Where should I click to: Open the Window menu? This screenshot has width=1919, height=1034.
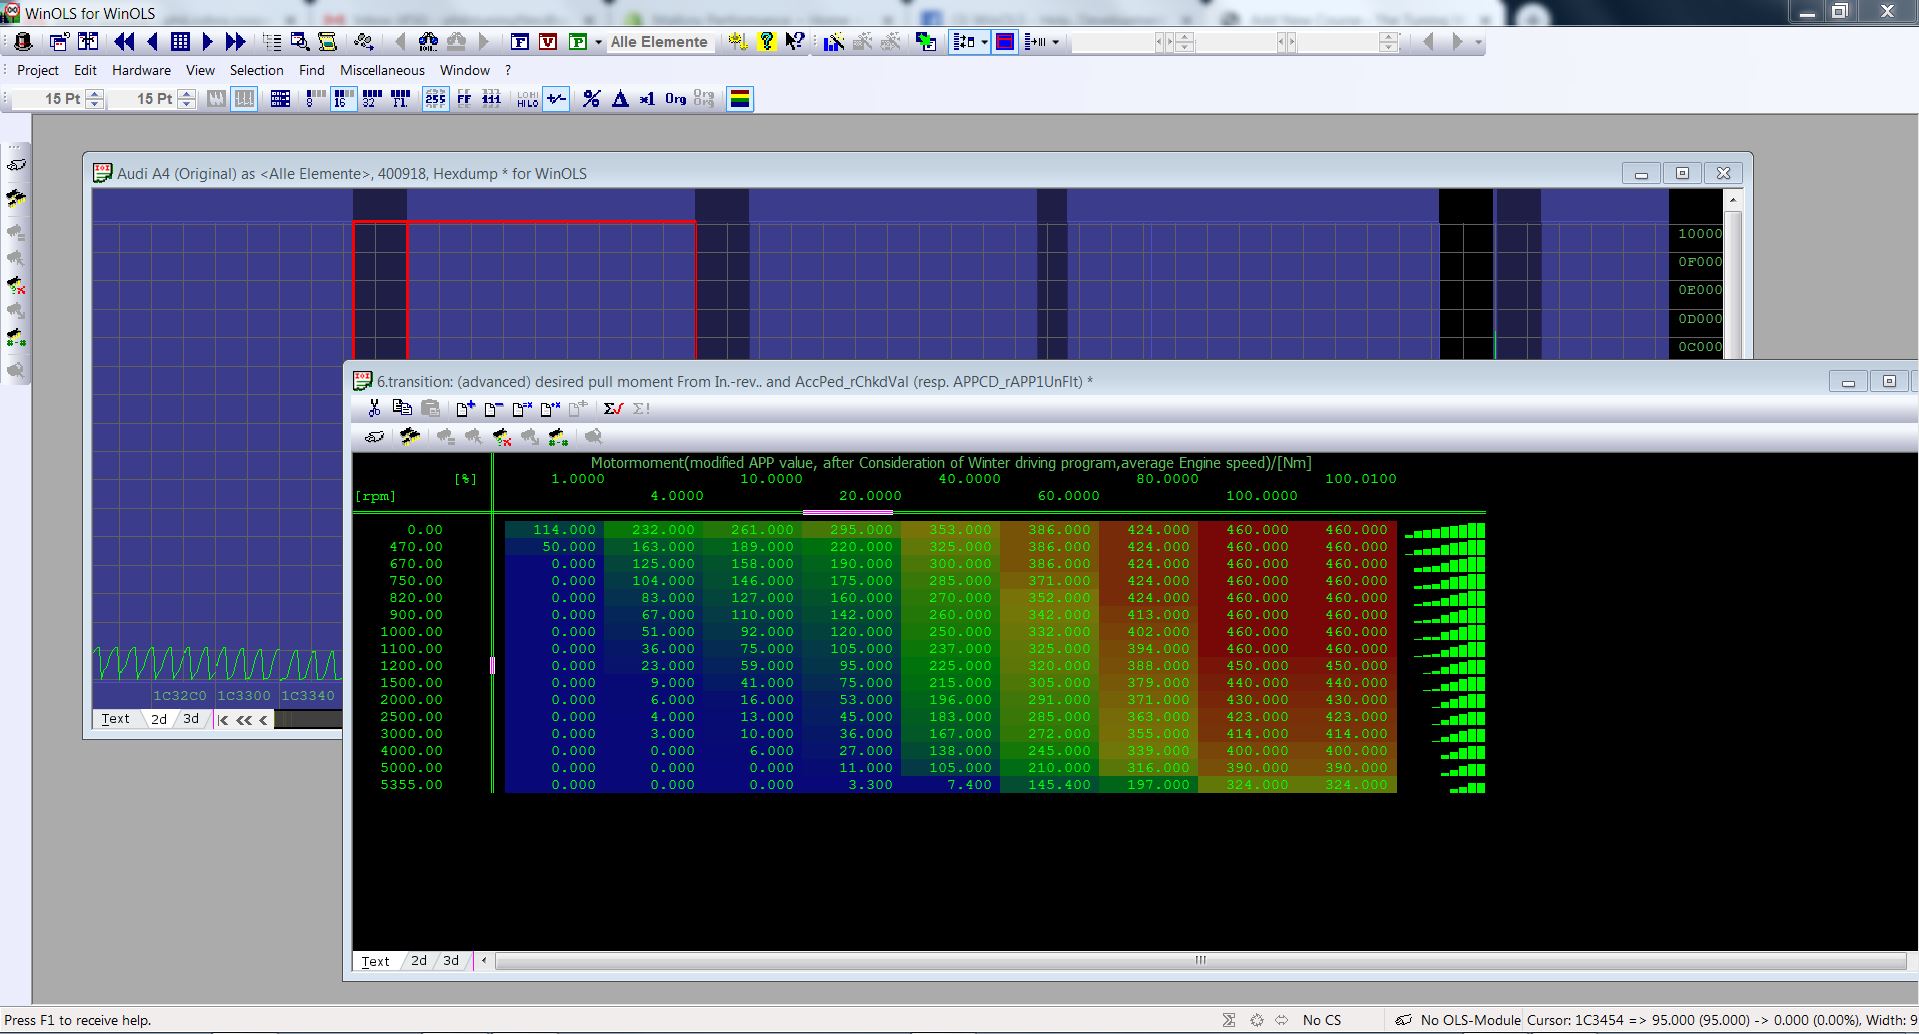click(465, 70)
